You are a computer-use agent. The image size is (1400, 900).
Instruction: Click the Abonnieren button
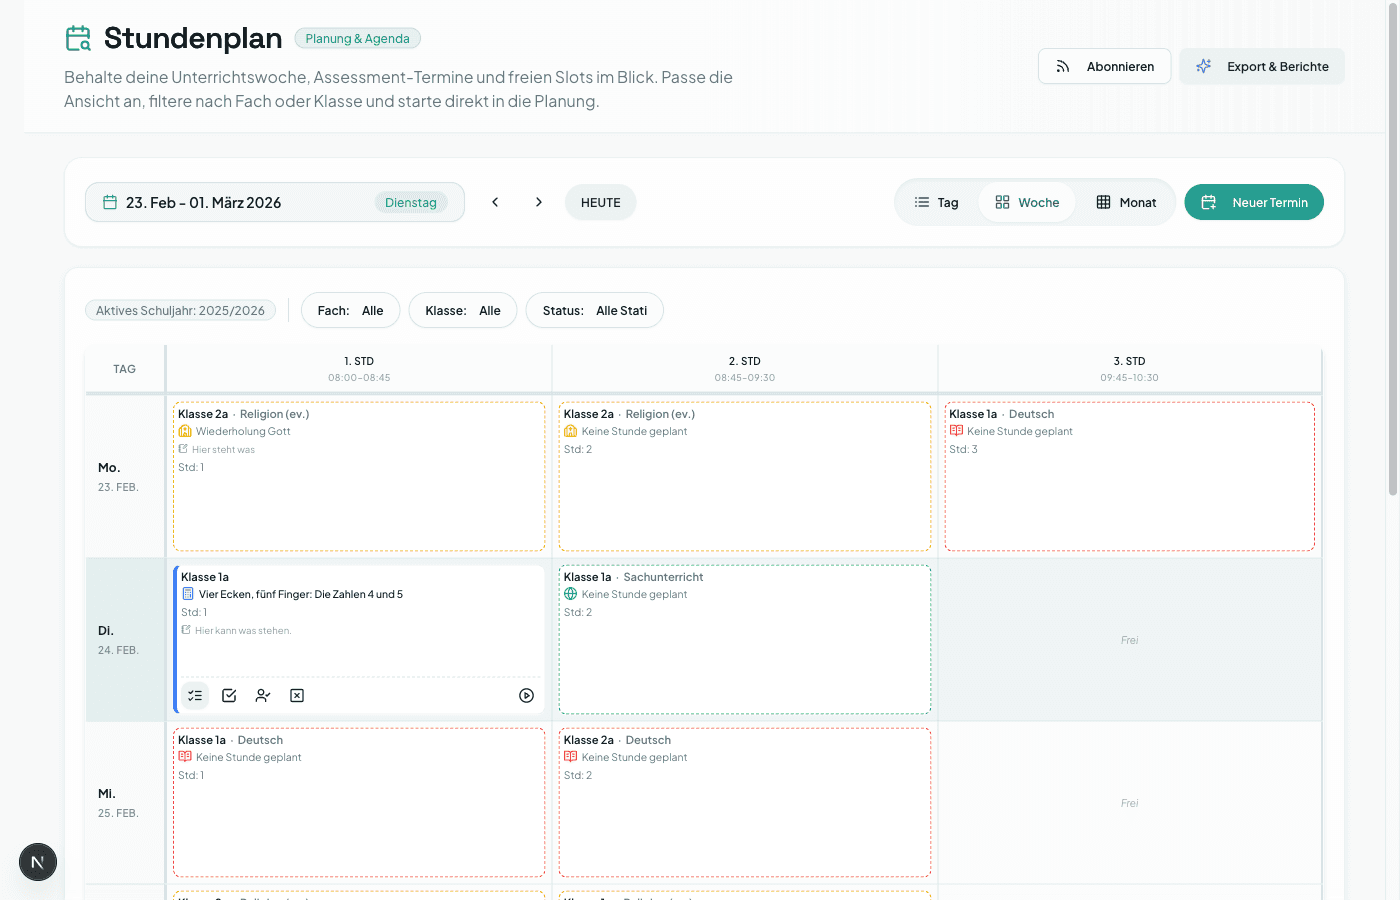coord(1105,66)
